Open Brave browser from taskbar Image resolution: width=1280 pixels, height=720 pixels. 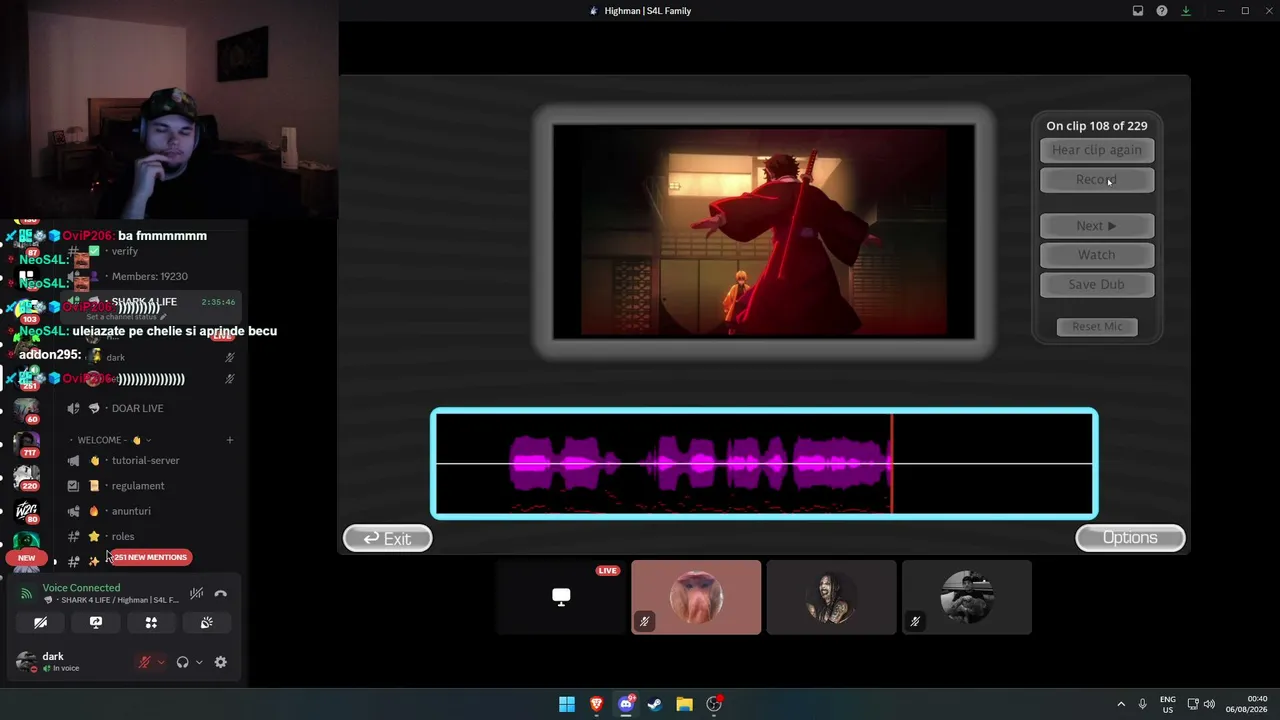pyautogui.click(x=596, y=704)
